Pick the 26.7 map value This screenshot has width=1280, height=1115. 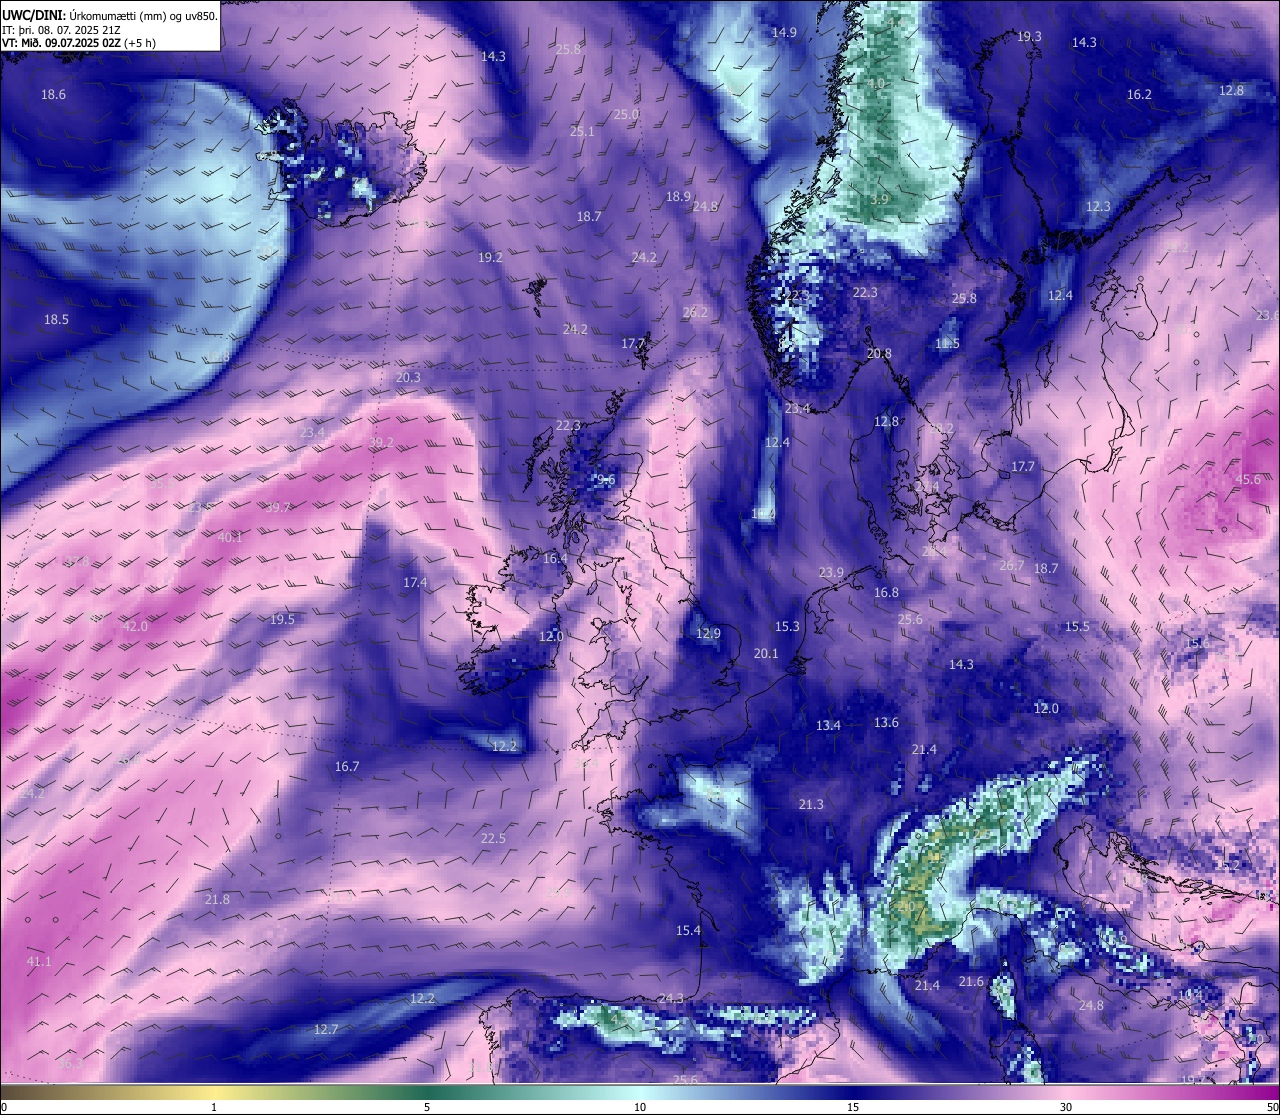pyautogui.click(x=1012, y=566)
